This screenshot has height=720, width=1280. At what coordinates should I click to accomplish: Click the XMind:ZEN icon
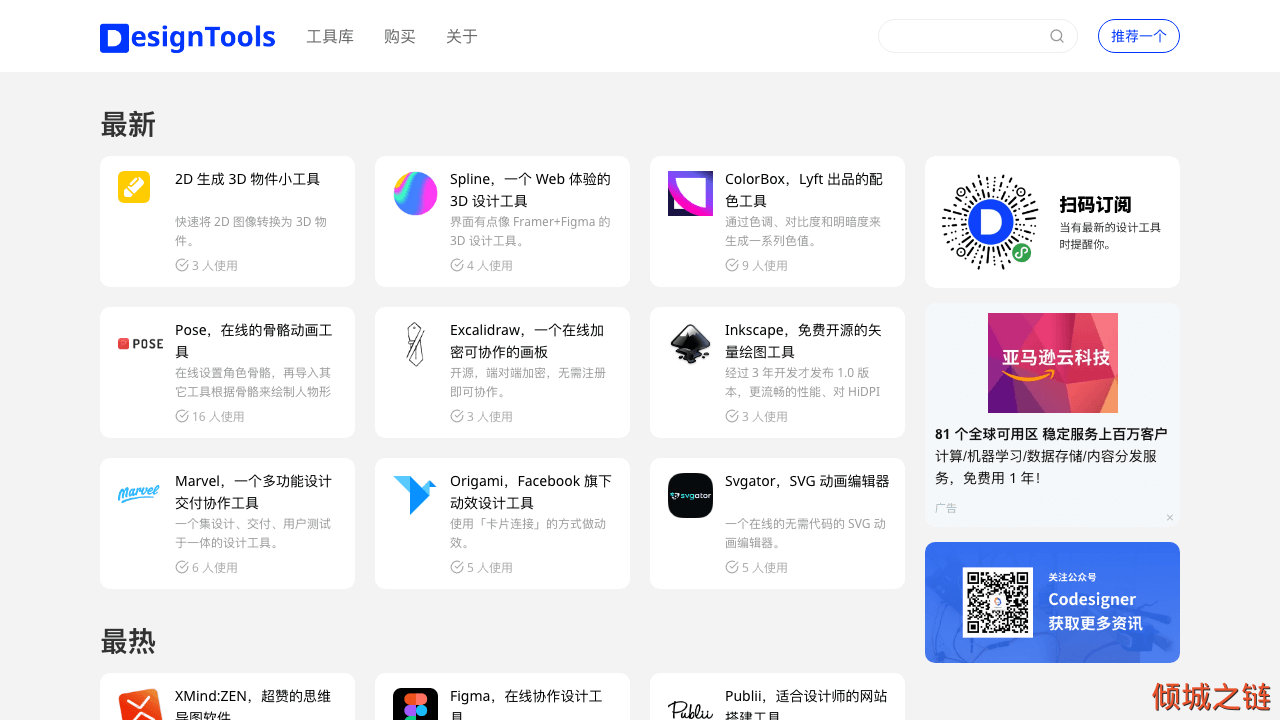(140, 705)
